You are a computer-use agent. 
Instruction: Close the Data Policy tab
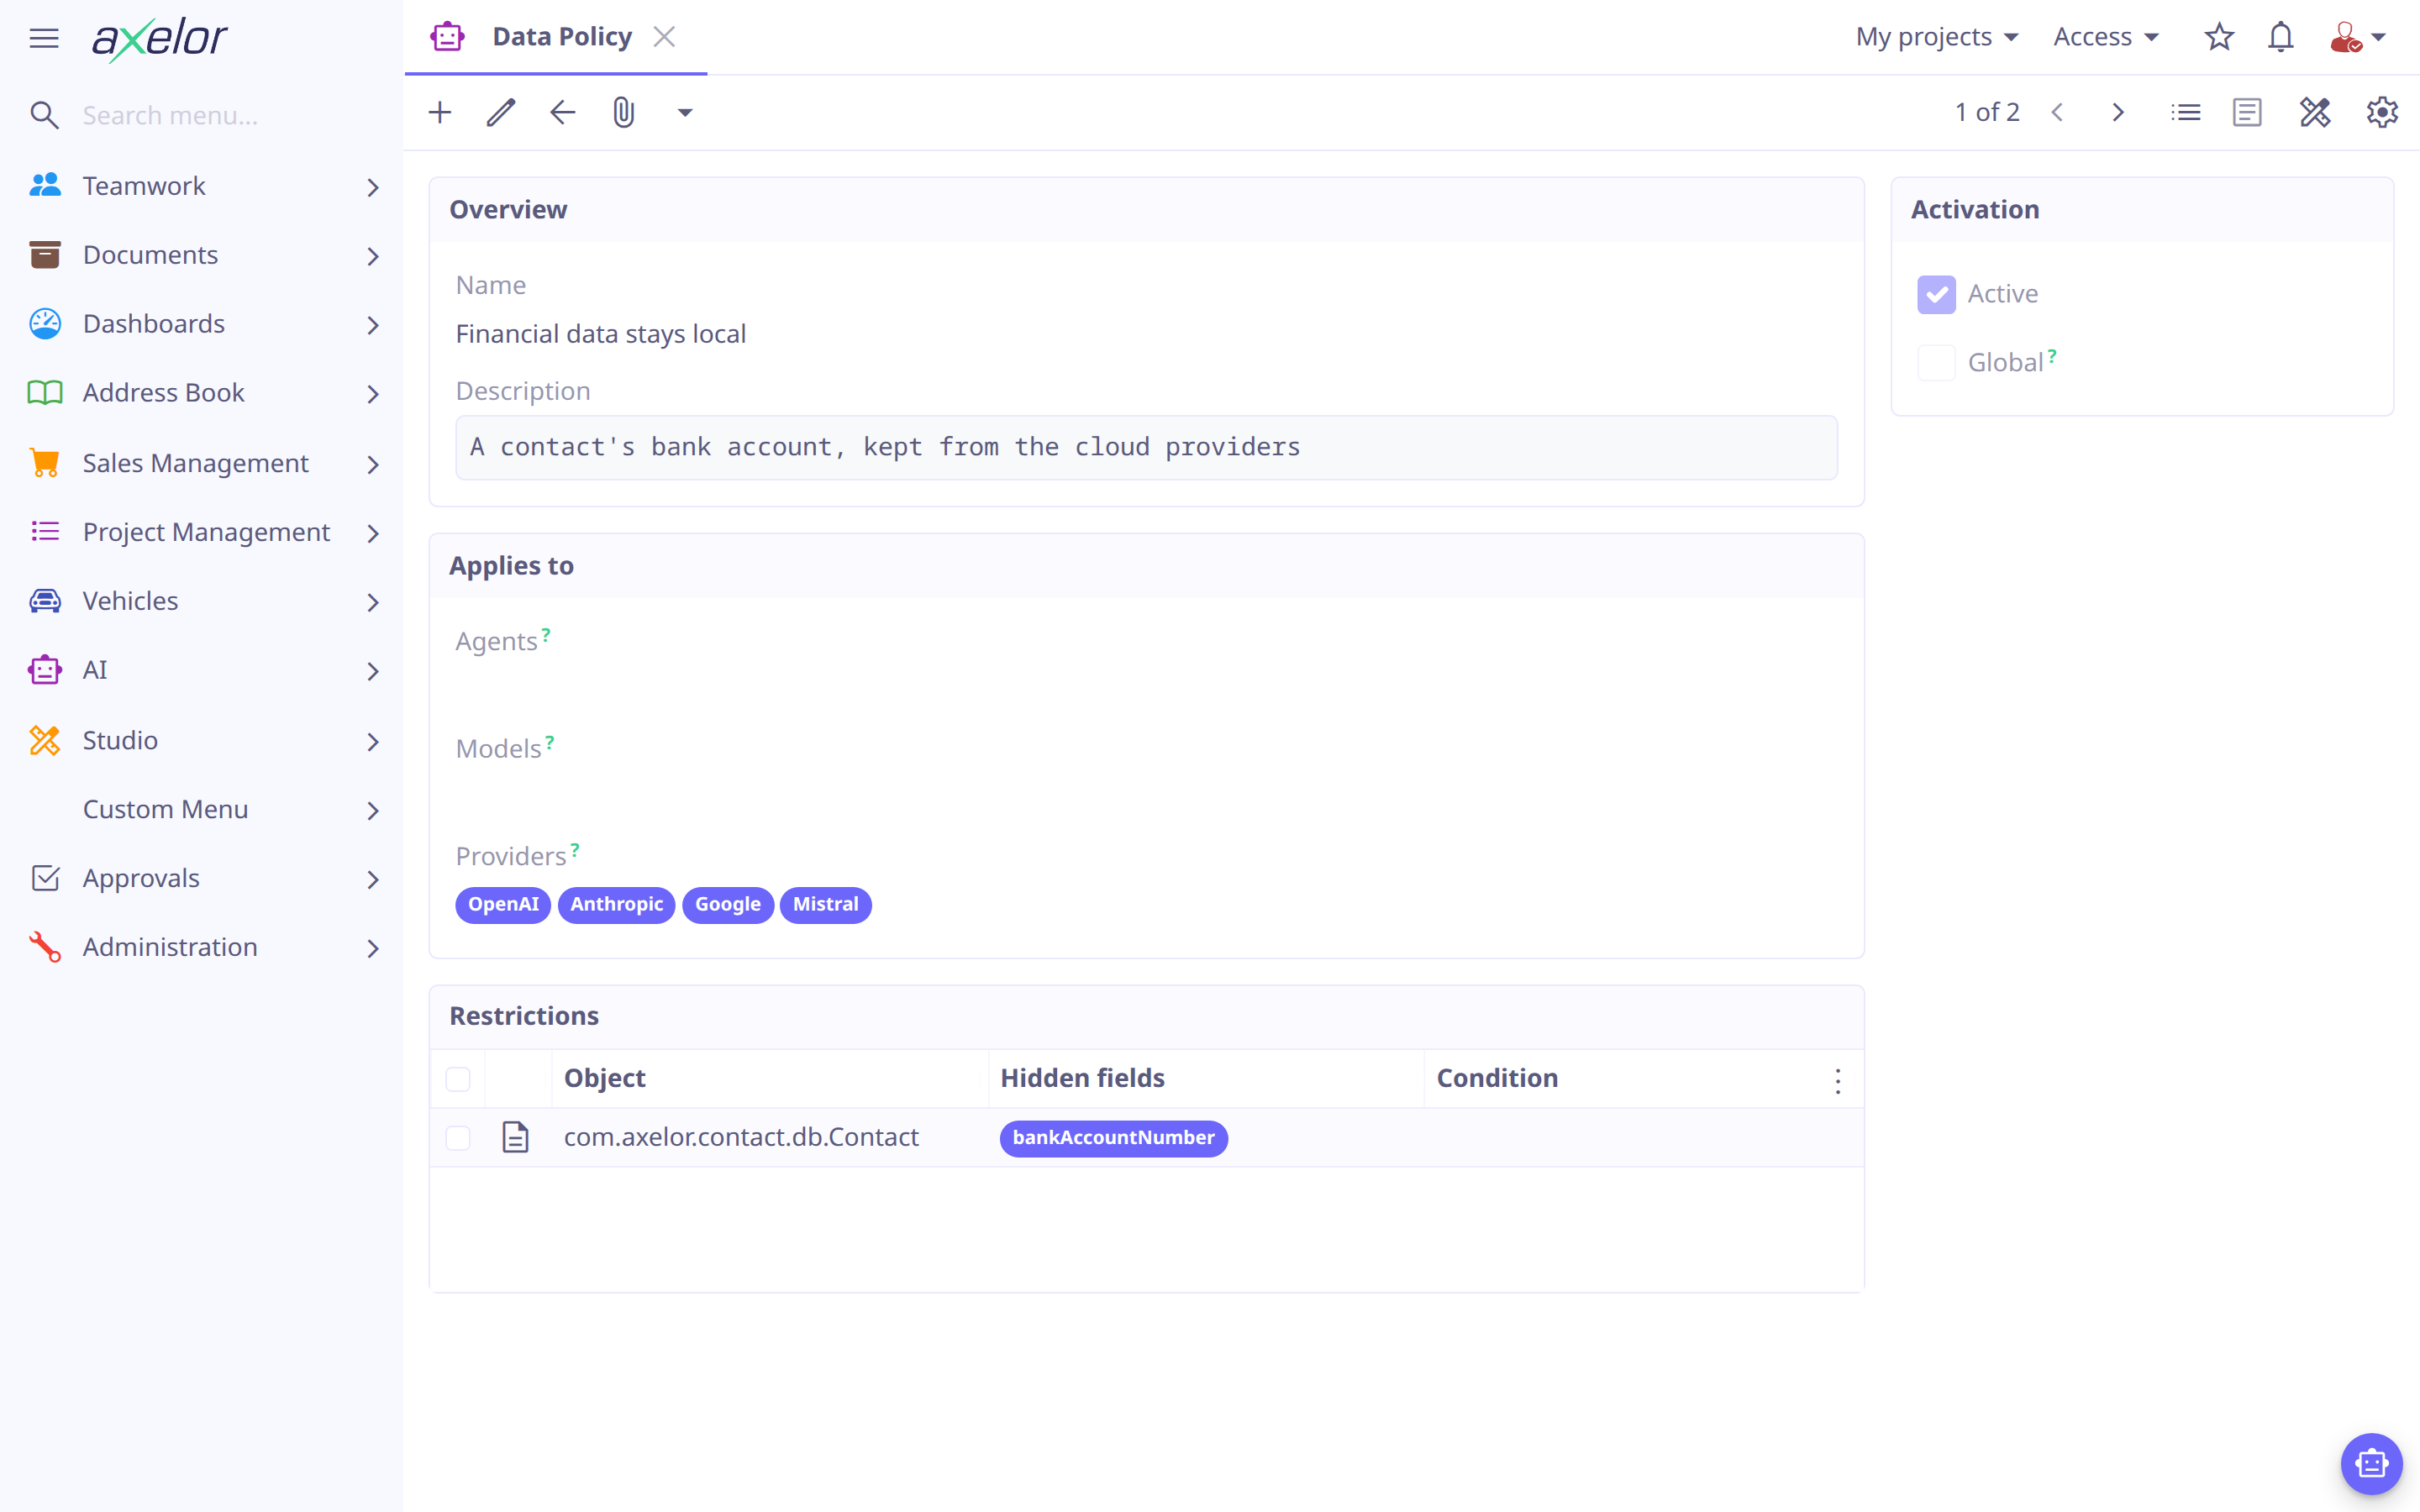(x=664, y=37)
